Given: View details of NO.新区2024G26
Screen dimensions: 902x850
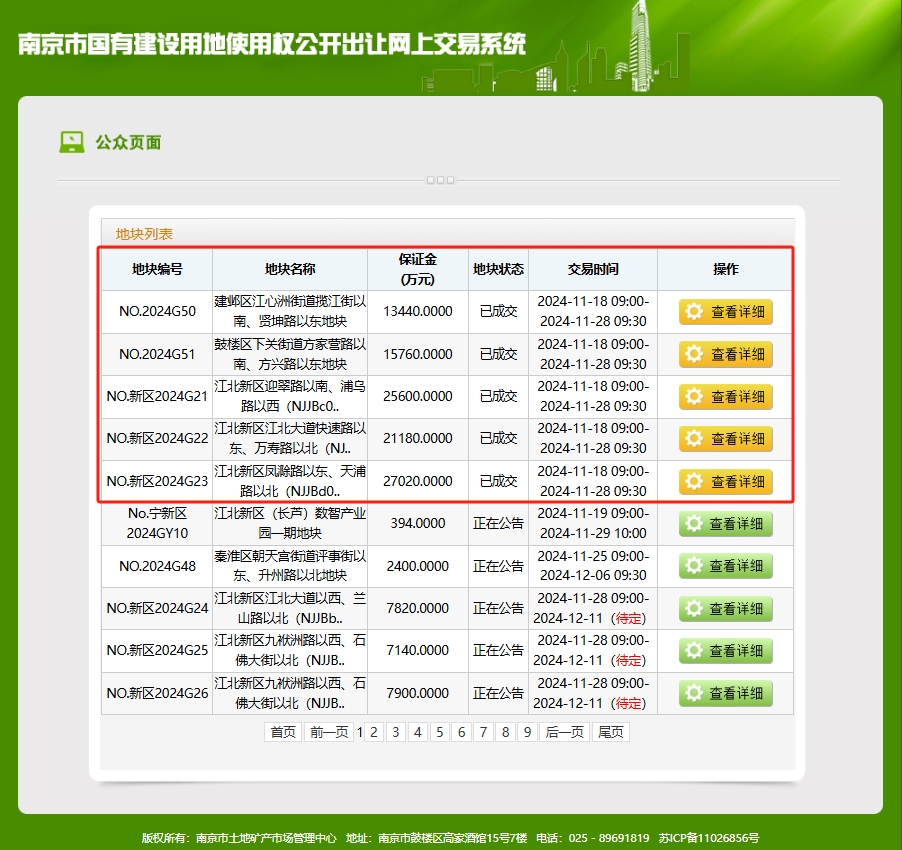Looking at the screenshot, I should pos(725,693).
